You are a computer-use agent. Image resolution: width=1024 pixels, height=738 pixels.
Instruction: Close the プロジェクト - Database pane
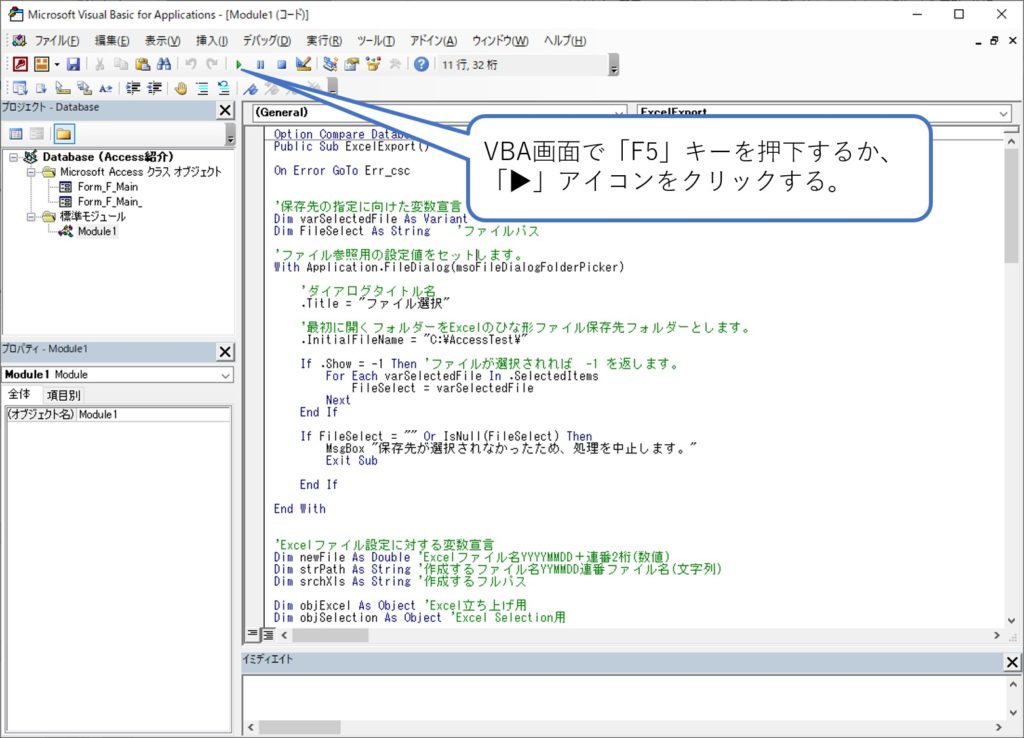pos(225,110)
